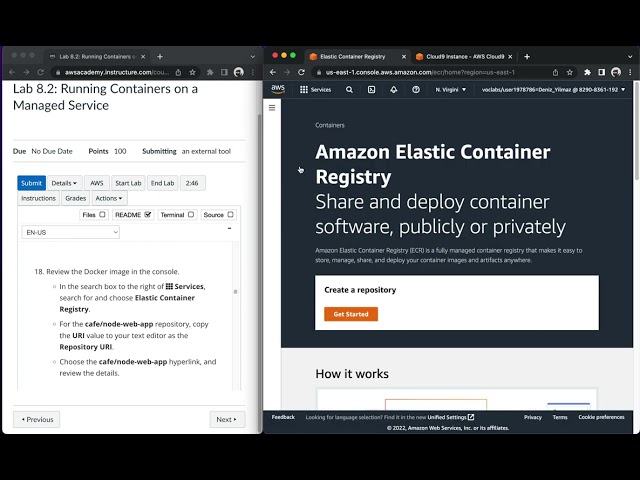Screen dimensions: 640x480
Task: Open the Feedback link
Action: coord(283,417)
